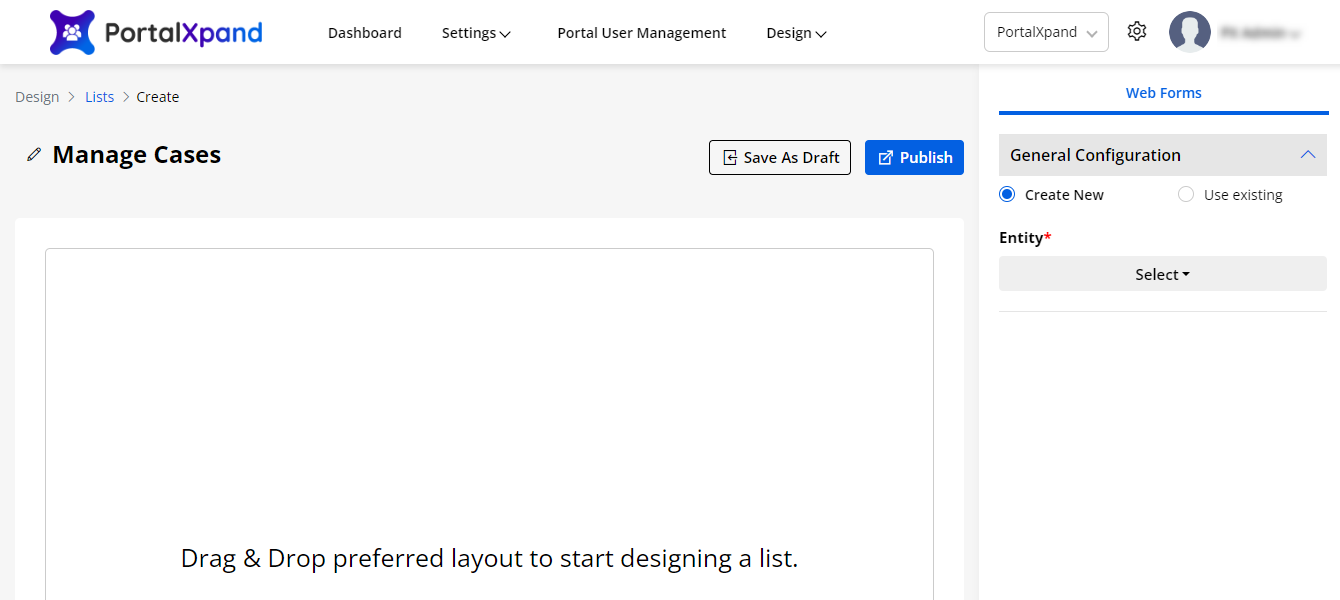Click the Lists breadcrumb link
This screenshot has height=600, width=1340.
pos(99,97)
